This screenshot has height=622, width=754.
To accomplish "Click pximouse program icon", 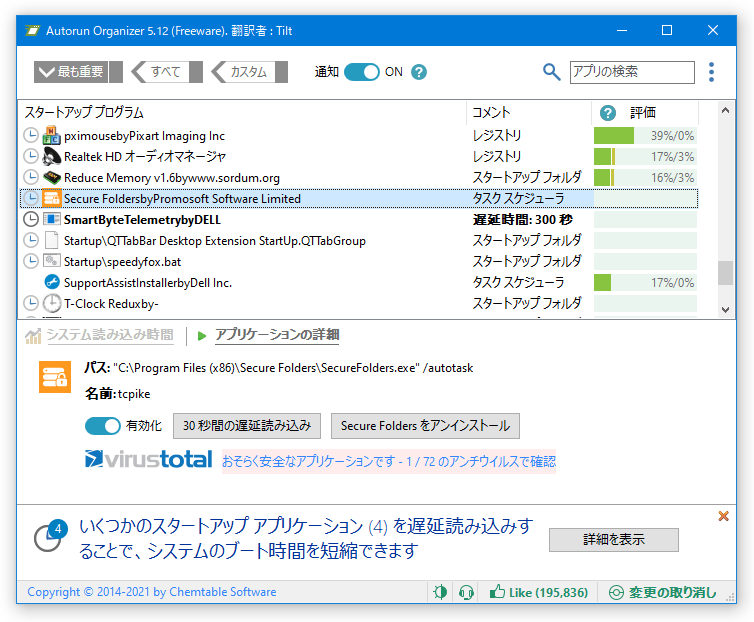I will tap(51, 136).
